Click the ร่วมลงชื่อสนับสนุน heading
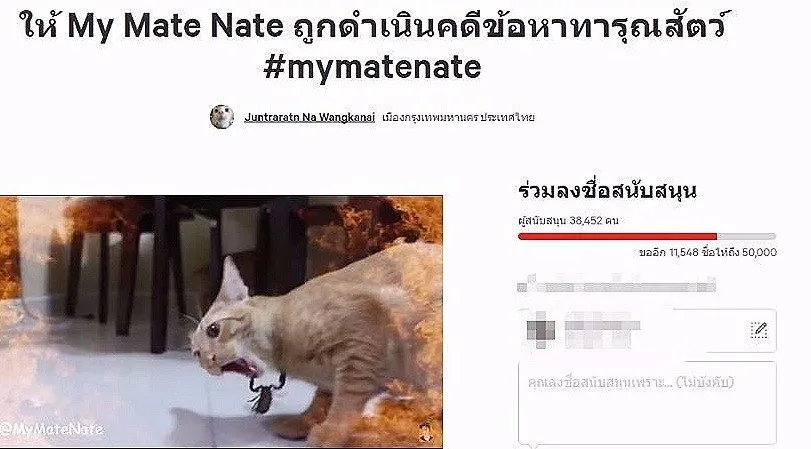Image resolution: width=811 pixels, height=449 pixels. [x=607, y=191]
